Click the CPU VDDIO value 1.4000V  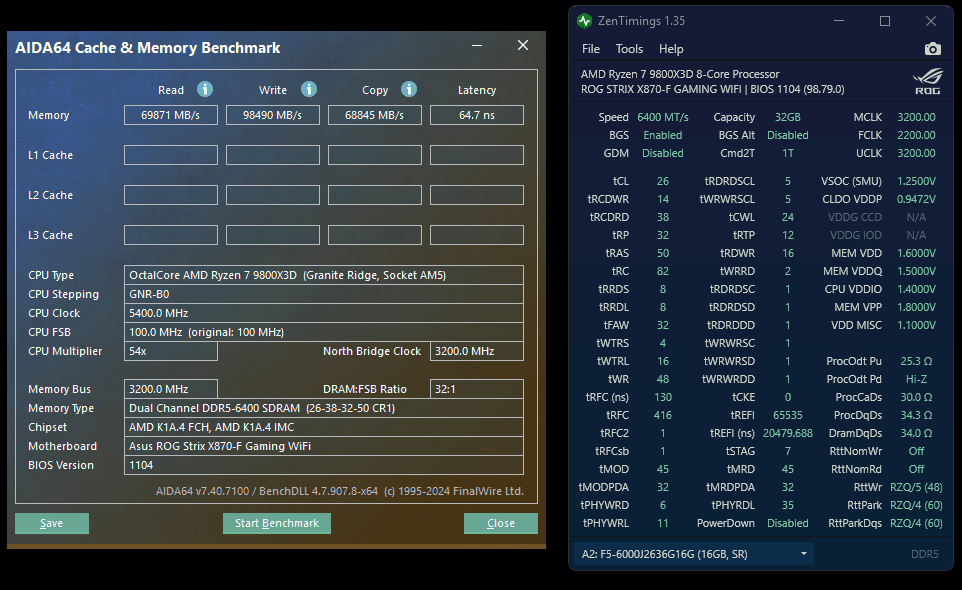pos(916,289)
